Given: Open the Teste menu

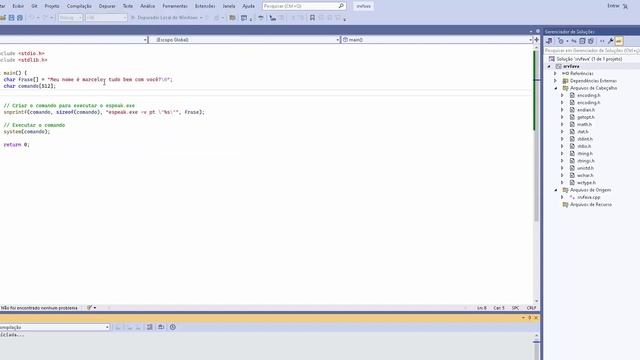Looking at the screenshot, I should tap(128, 6).
